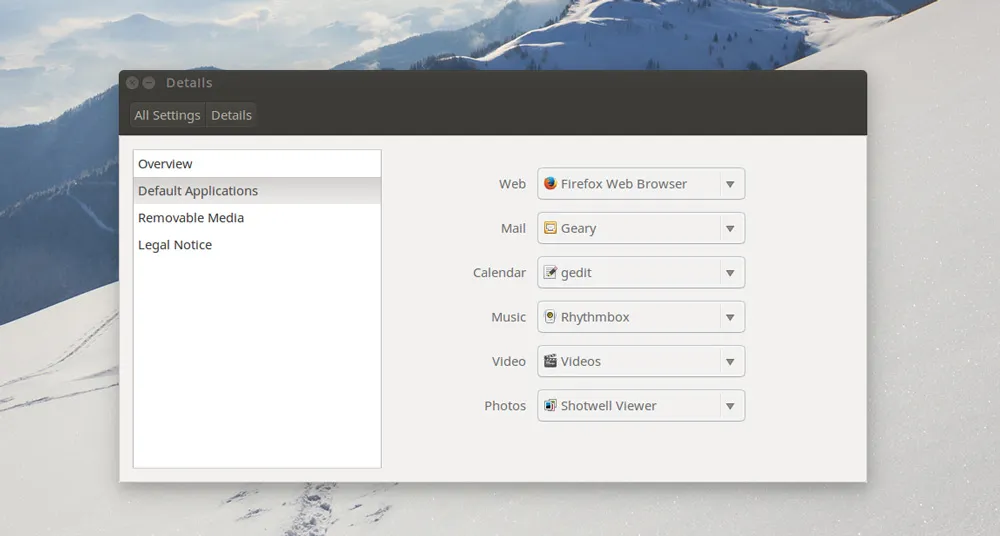This screenshot has width=1000, height=536.
Task: Click the Rhythmbox speaker icon
Action: point(550,317)
